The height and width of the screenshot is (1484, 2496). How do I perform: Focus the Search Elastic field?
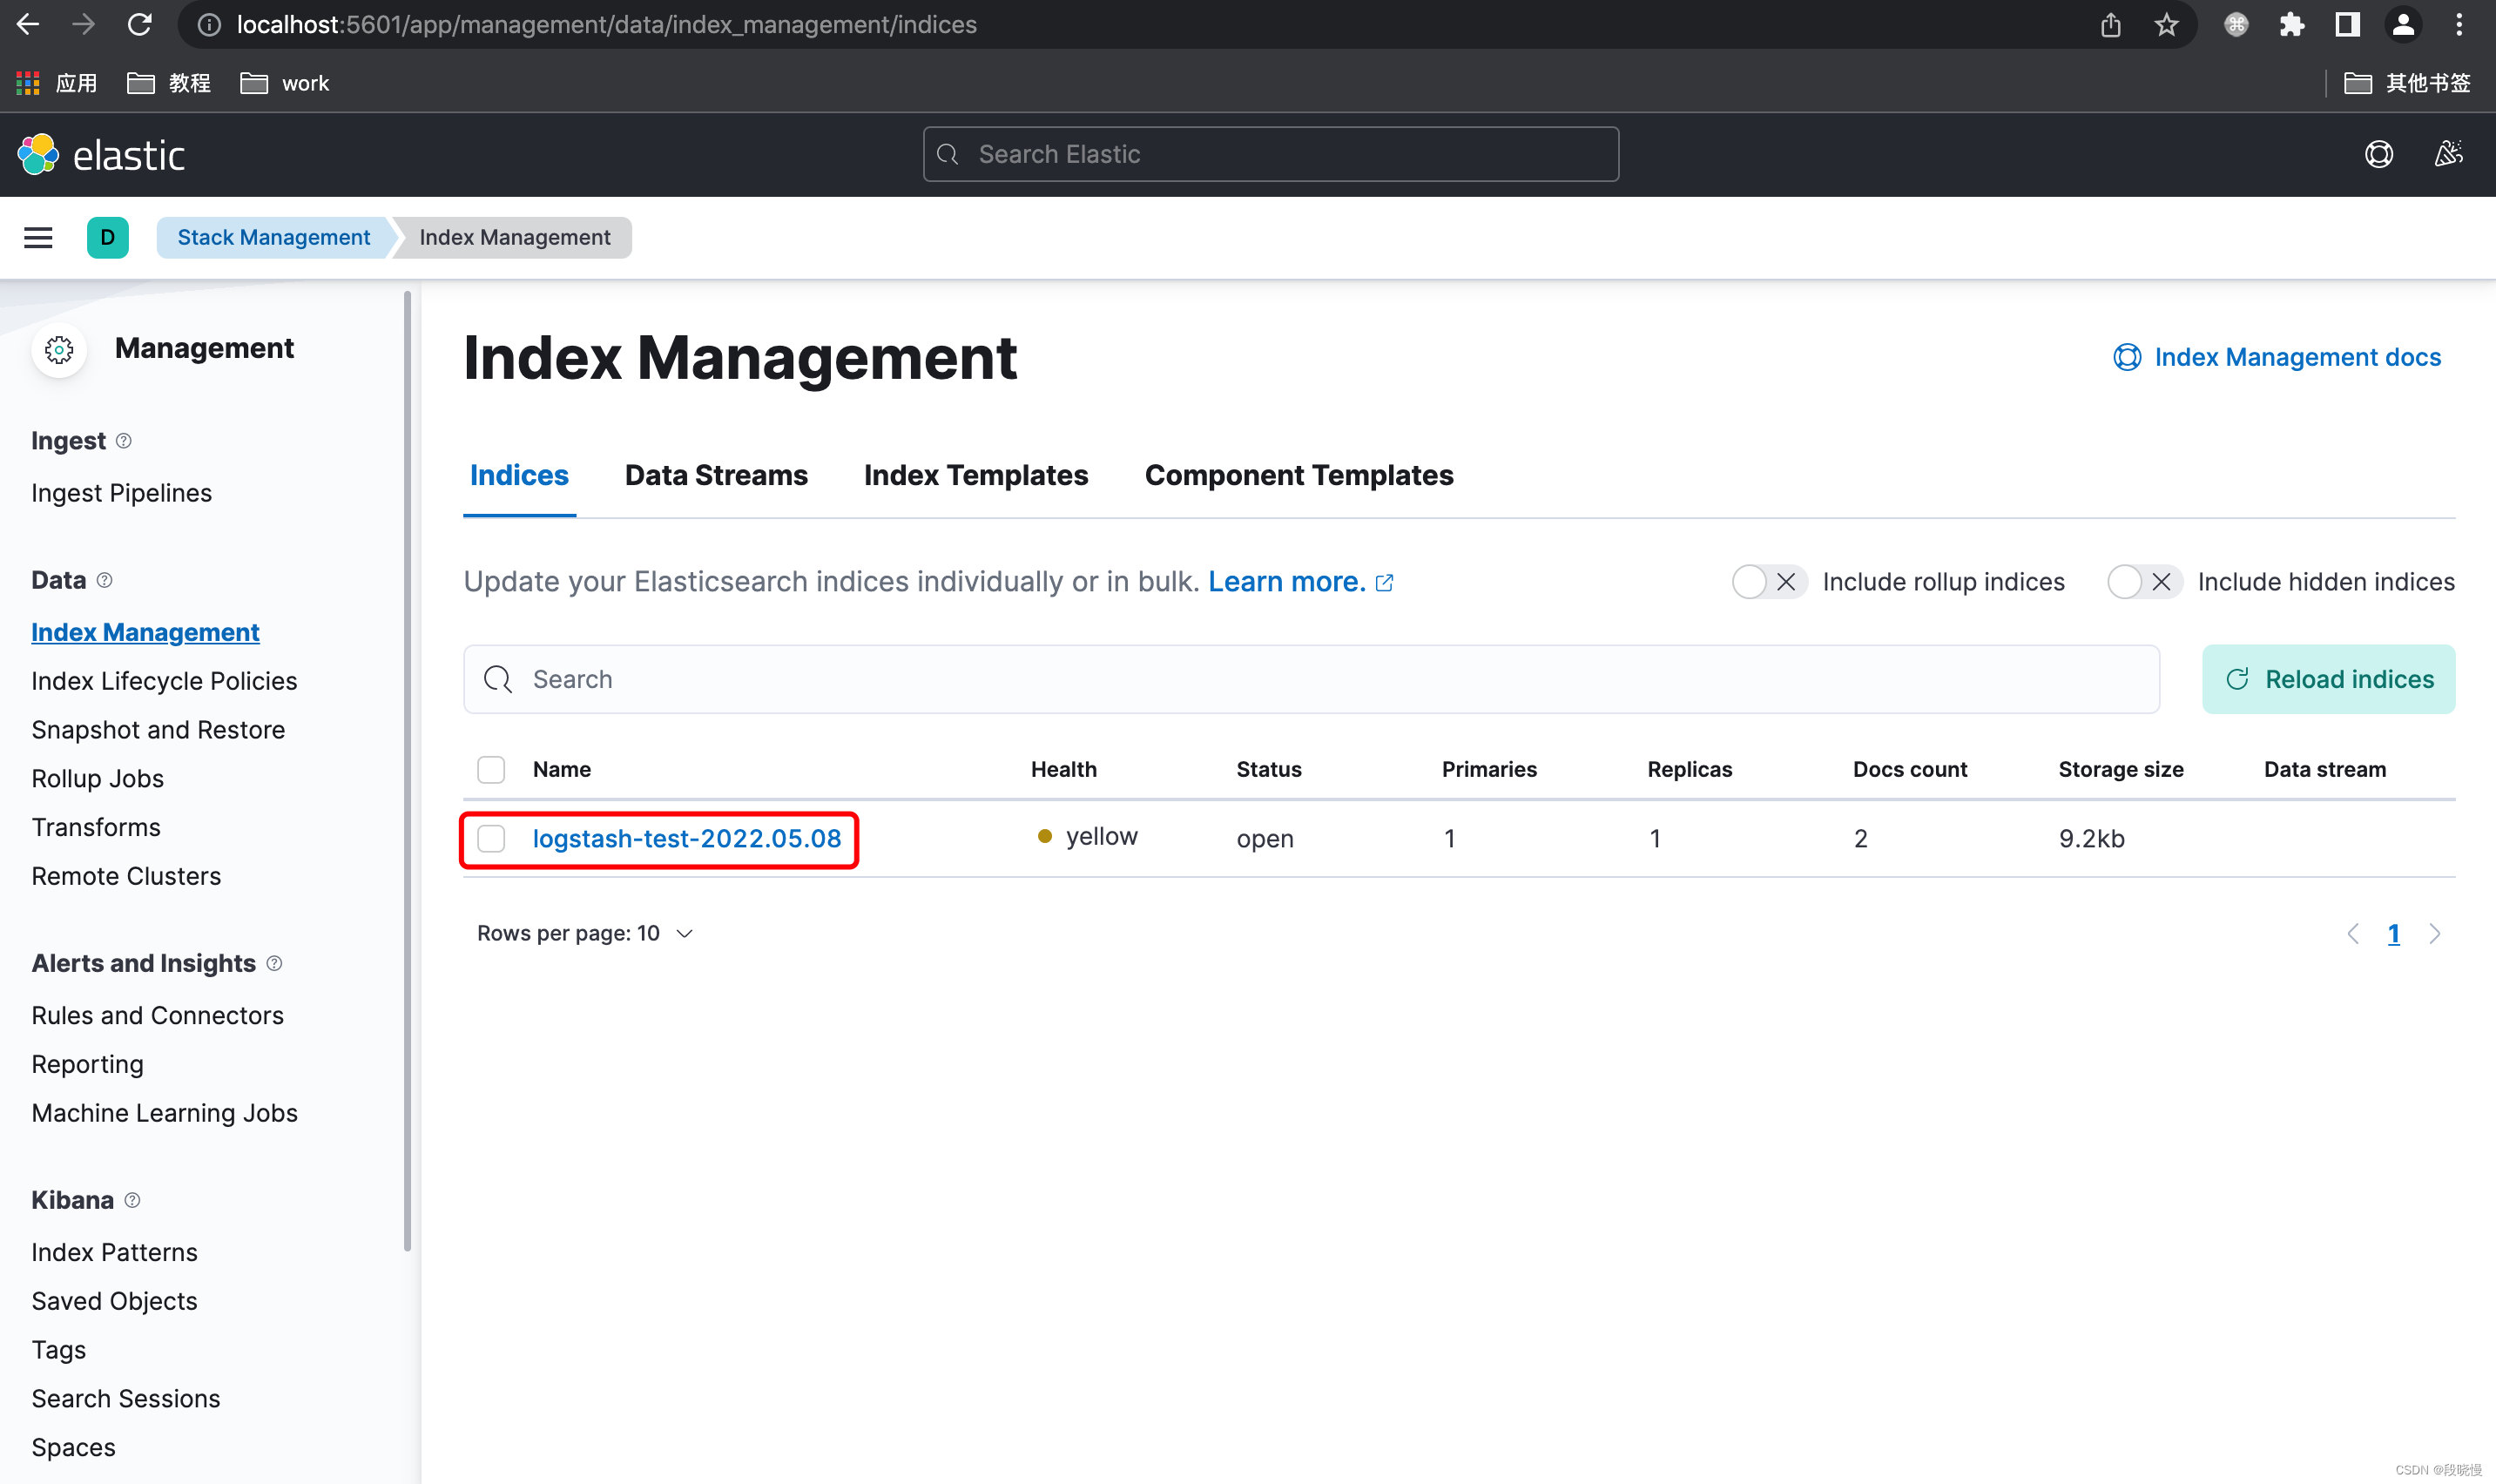tap(1270, 154)
